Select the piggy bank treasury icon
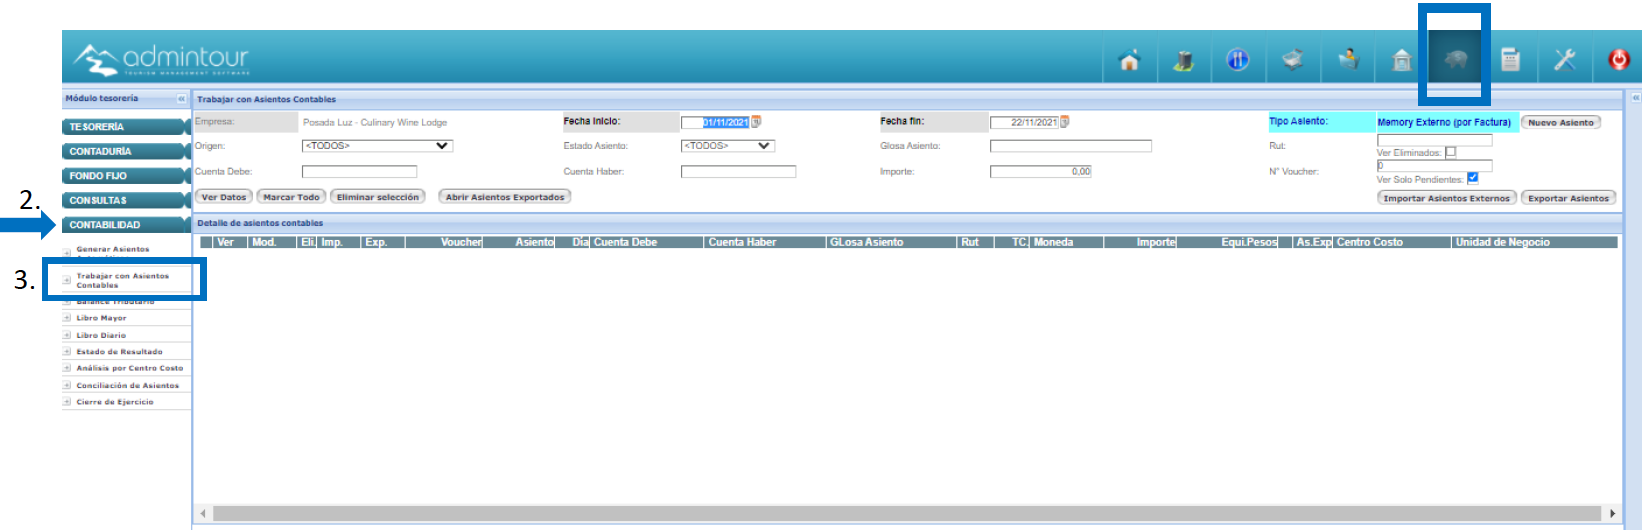The width and height of the screenshot is (1642, 530). (x=1455, y=61)
